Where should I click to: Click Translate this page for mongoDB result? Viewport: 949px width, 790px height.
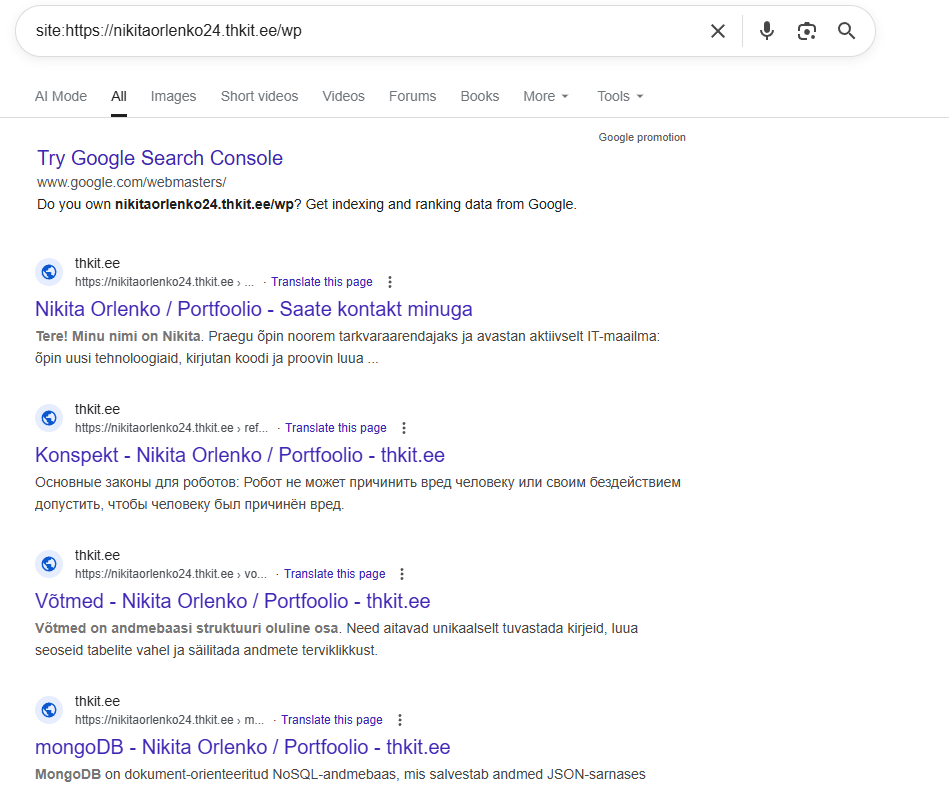(x=331, y=720)
